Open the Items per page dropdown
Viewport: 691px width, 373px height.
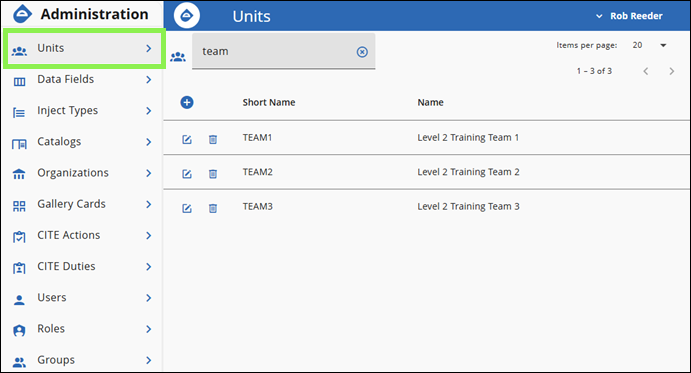click(650, 45)
